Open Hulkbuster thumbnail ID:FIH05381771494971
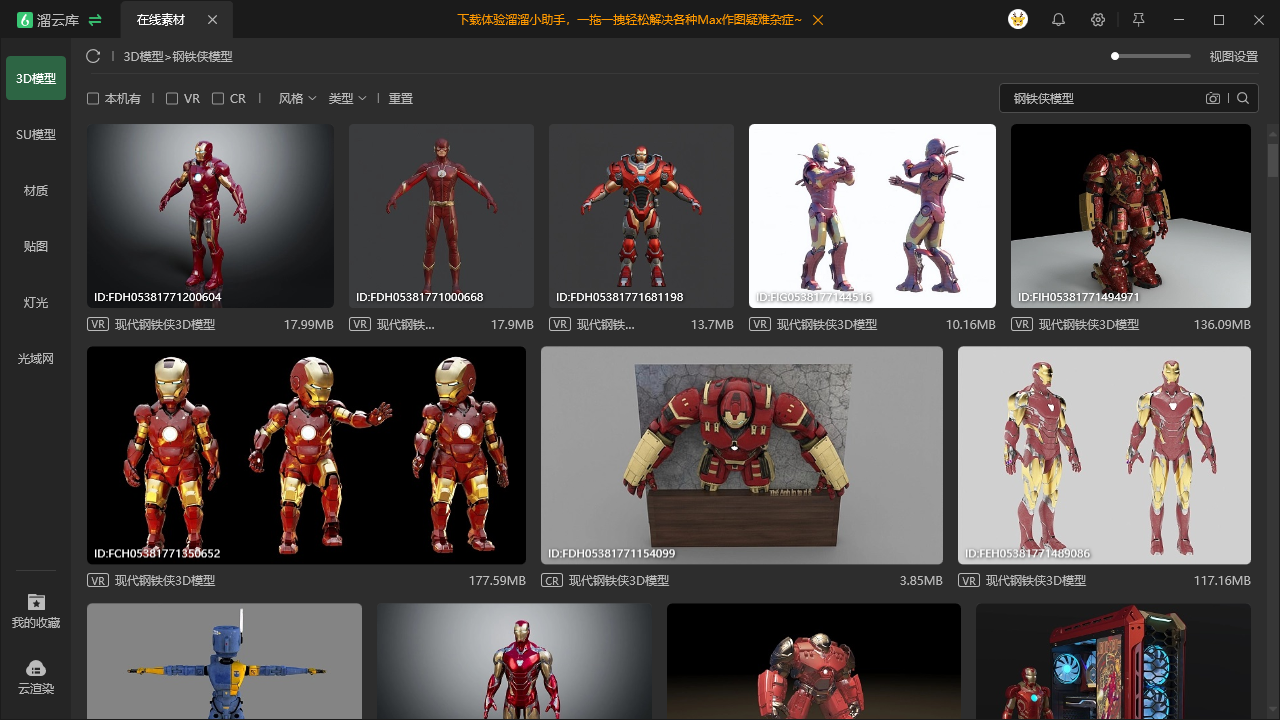The image size is (1280, 720). (x=1131, y=216)
